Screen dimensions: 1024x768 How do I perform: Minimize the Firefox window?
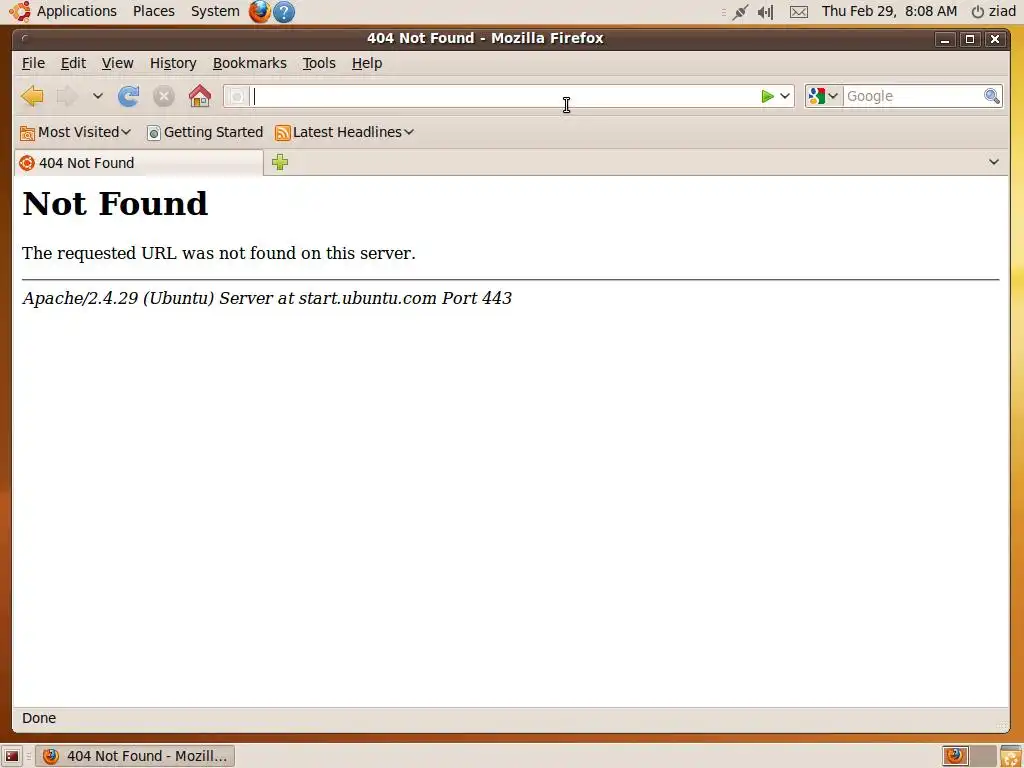coord(944,39)
